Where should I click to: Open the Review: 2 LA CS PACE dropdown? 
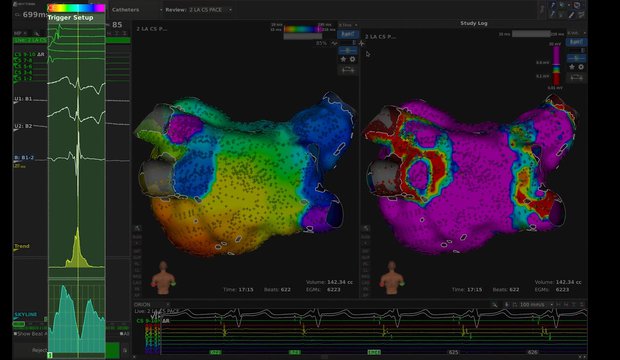pos(199,9)
